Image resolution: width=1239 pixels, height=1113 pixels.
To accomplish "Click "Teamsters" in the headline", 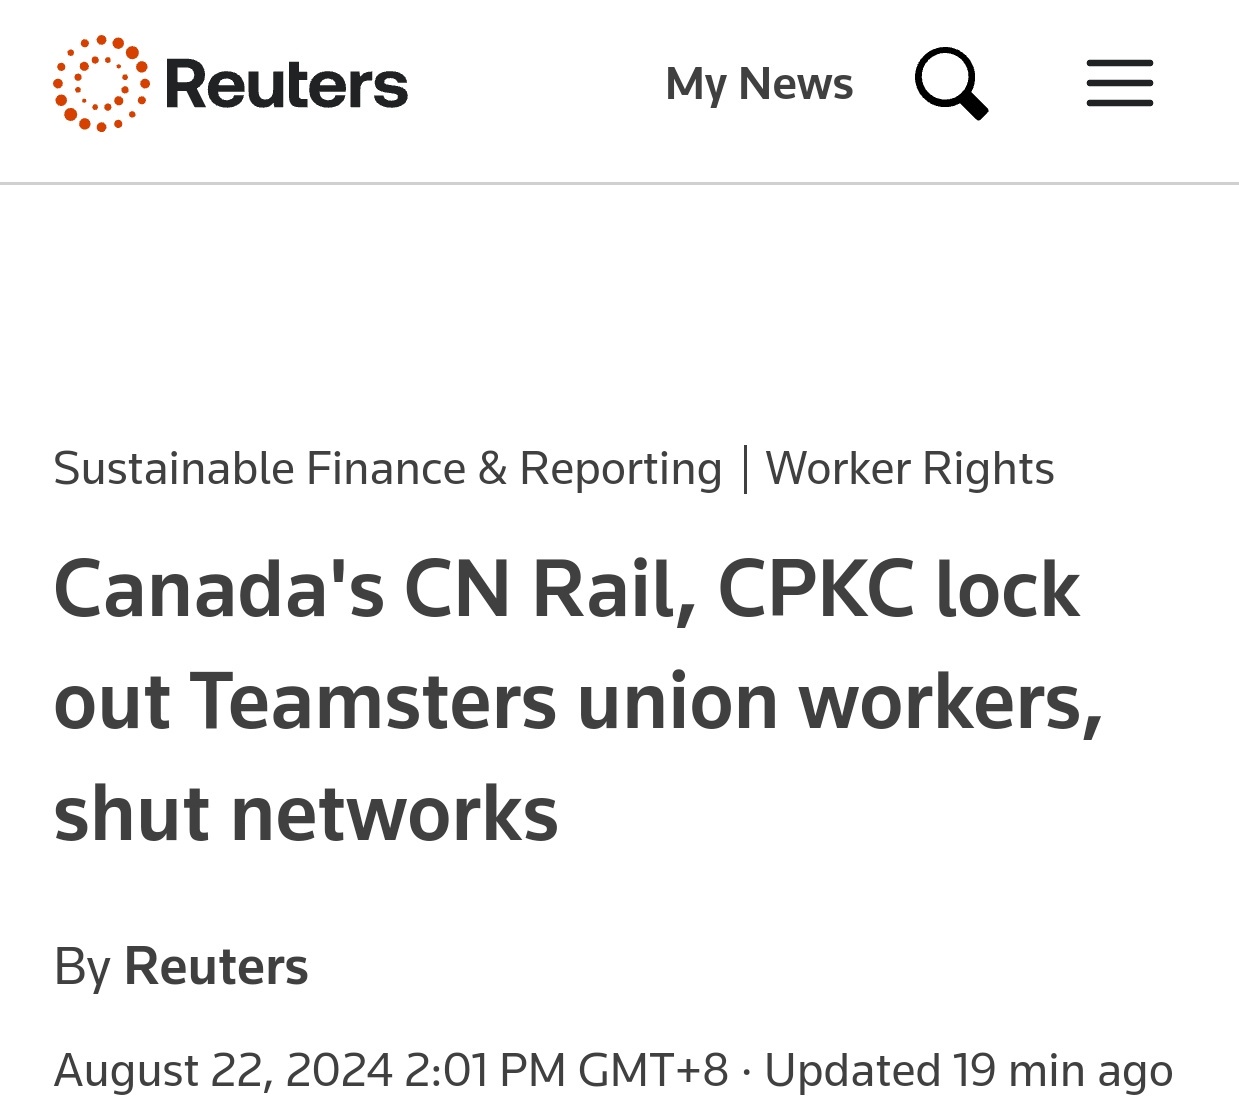I will [x=373, y=702].
